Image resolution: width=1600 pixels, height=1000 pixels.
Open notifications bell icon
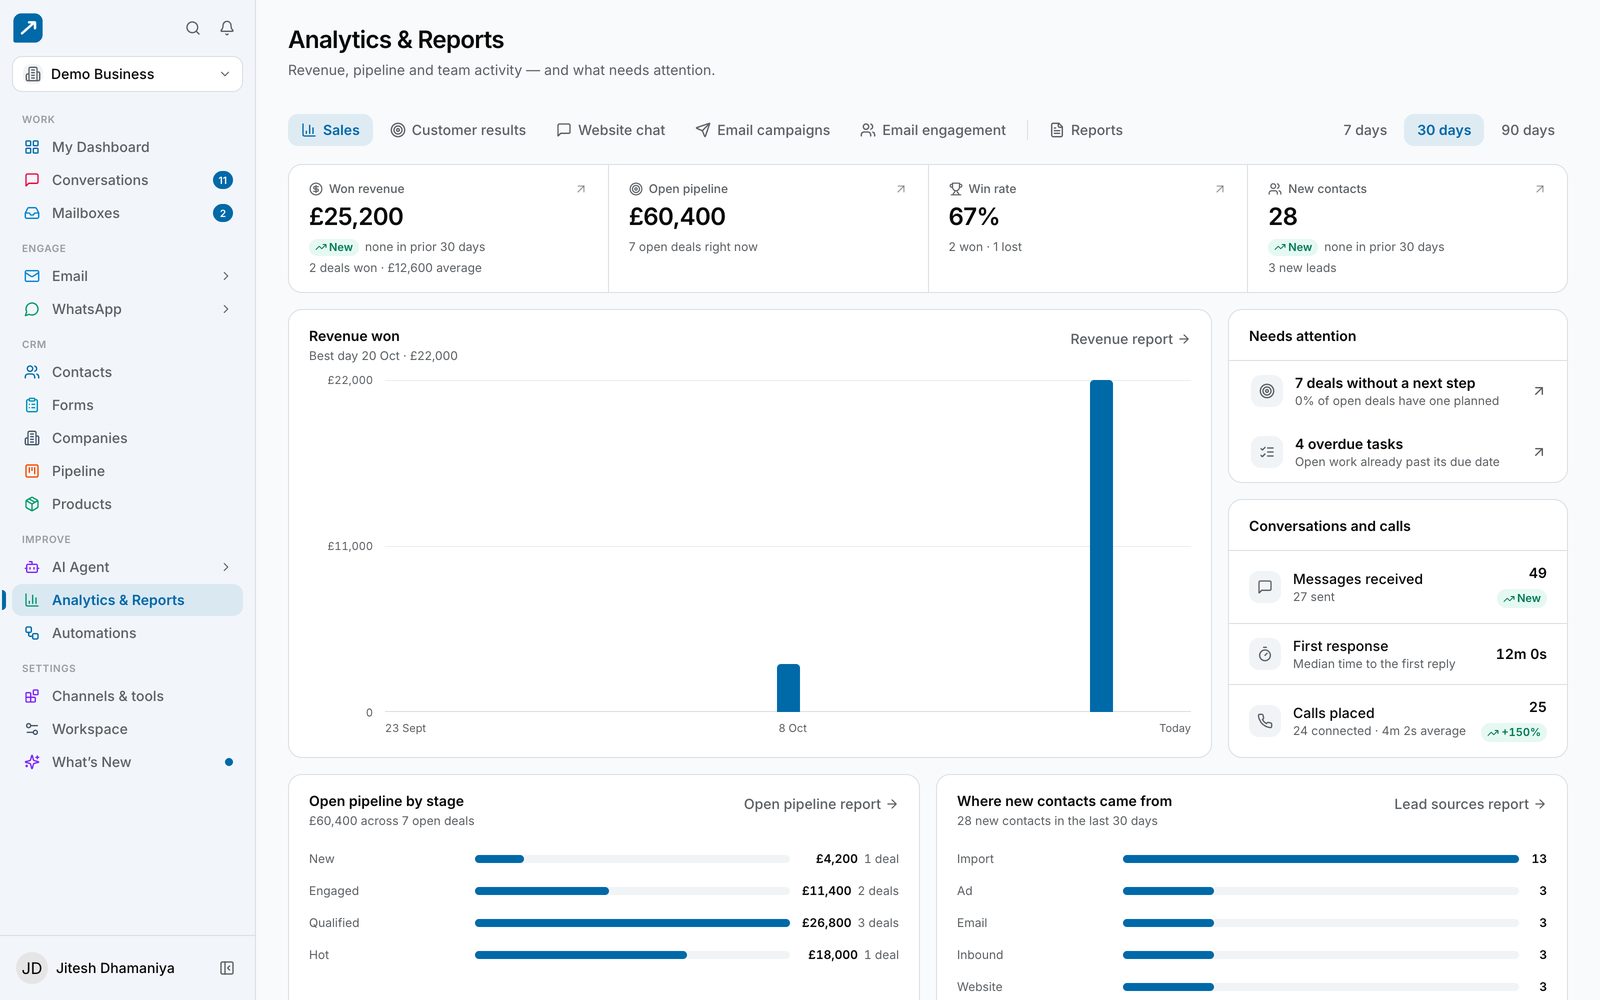pyautogui.click(x=227, y=28)
